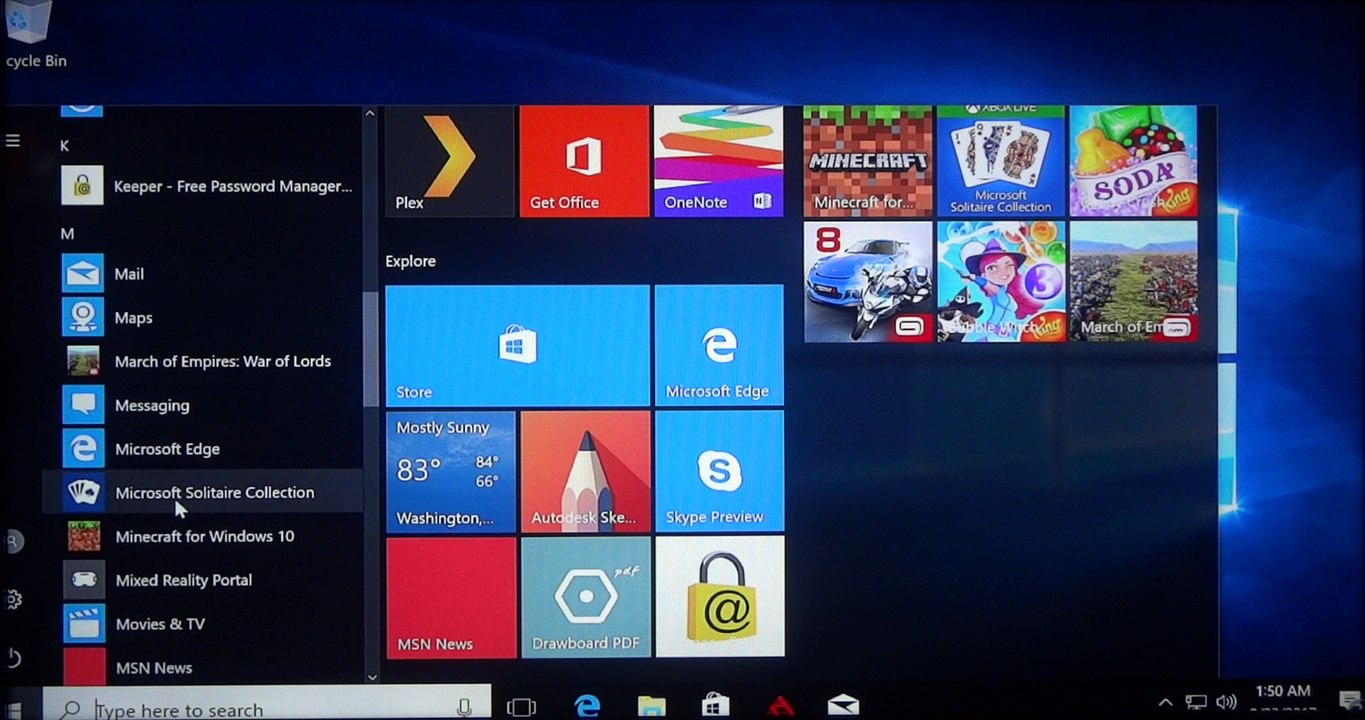The image size is (1365, 720).
Task: Launch the Skype Preview tile
Action: (719, 471)
